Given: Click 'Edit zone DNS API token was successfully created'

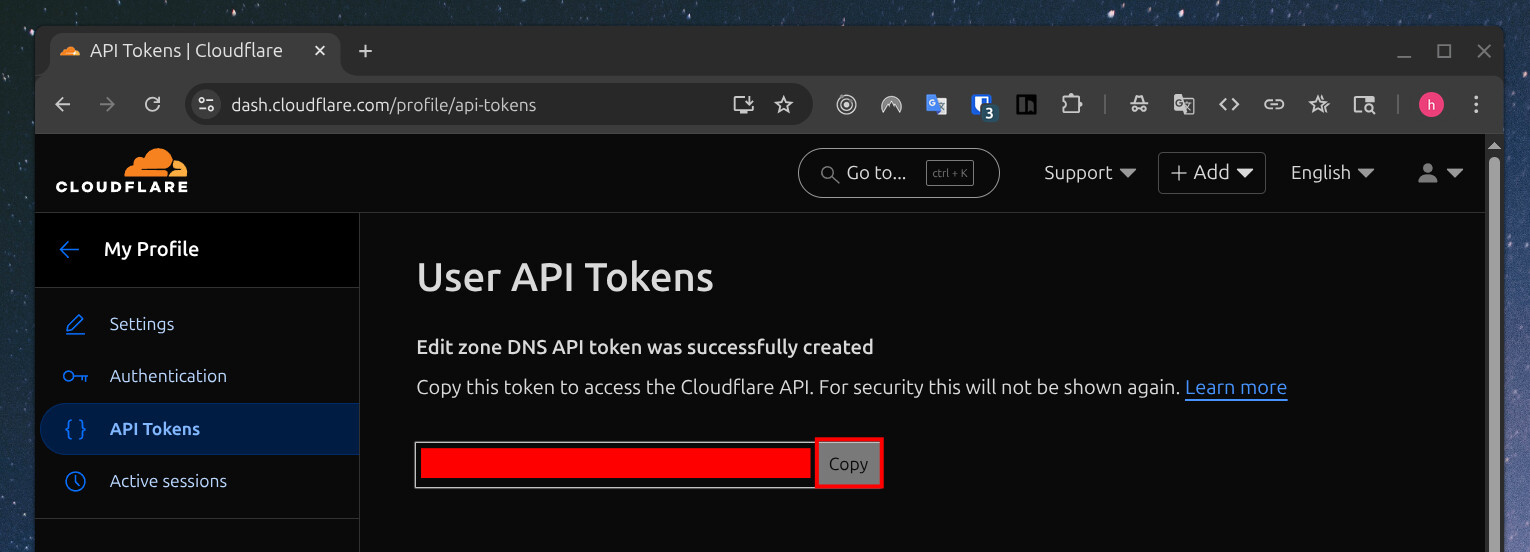Looking at the screenshot, I should coord(645,347).
